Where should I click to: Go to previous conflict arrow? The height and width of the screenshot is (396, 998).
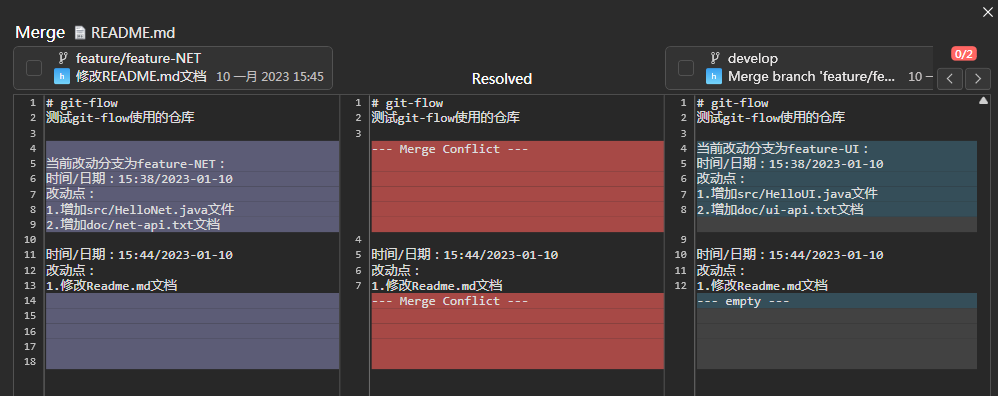950,79
